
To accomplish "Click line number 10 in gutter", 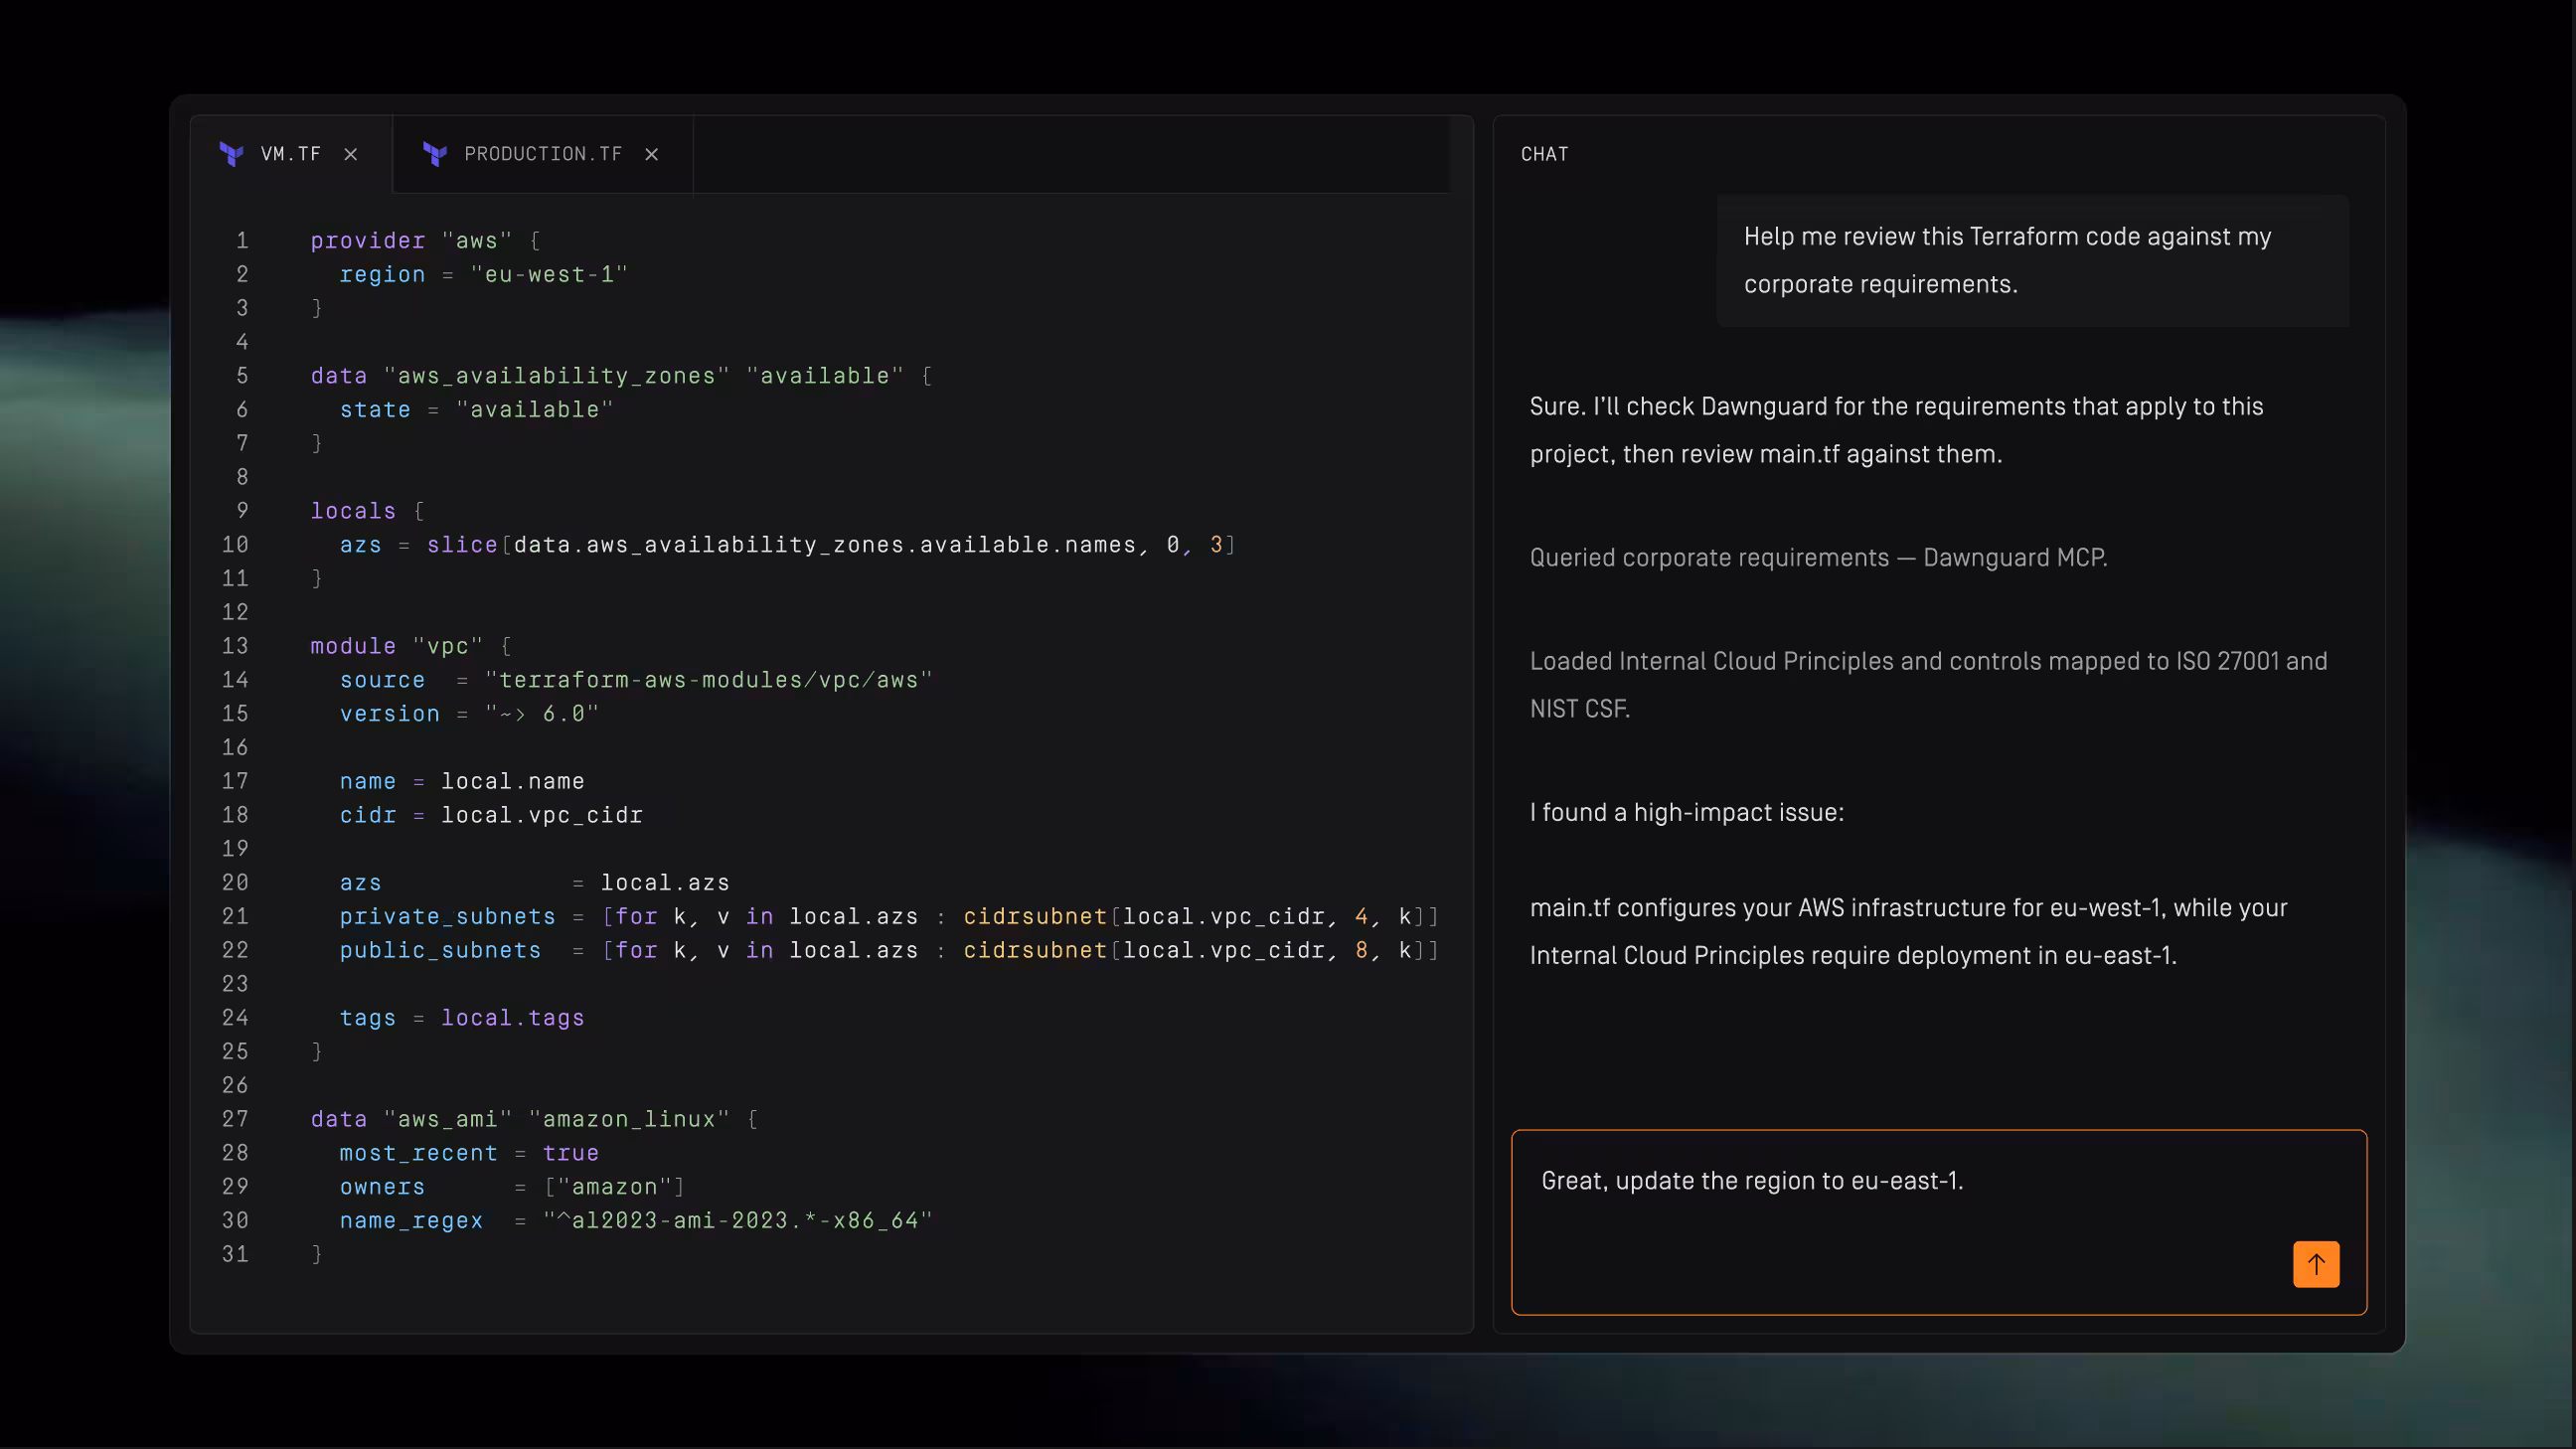I will tap(235, 545).
